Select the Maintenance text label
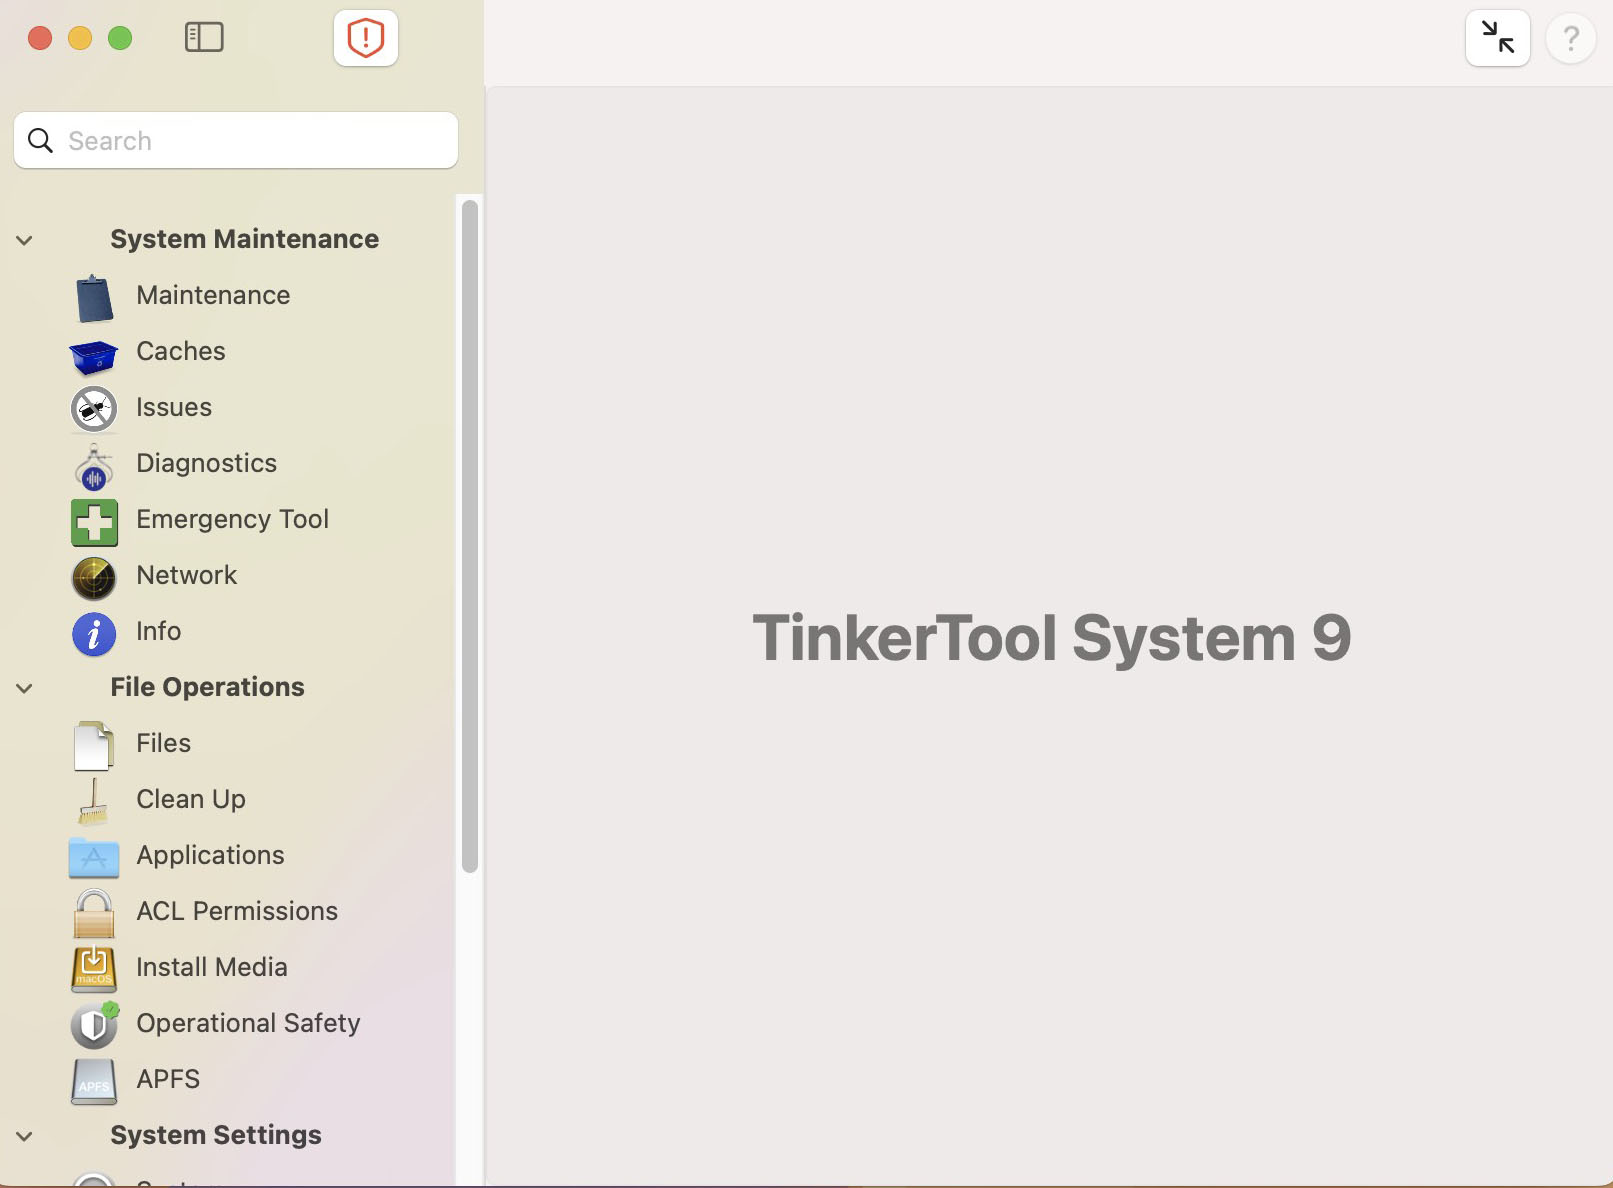This screenshot has height=1188, width=1613. 213,295
